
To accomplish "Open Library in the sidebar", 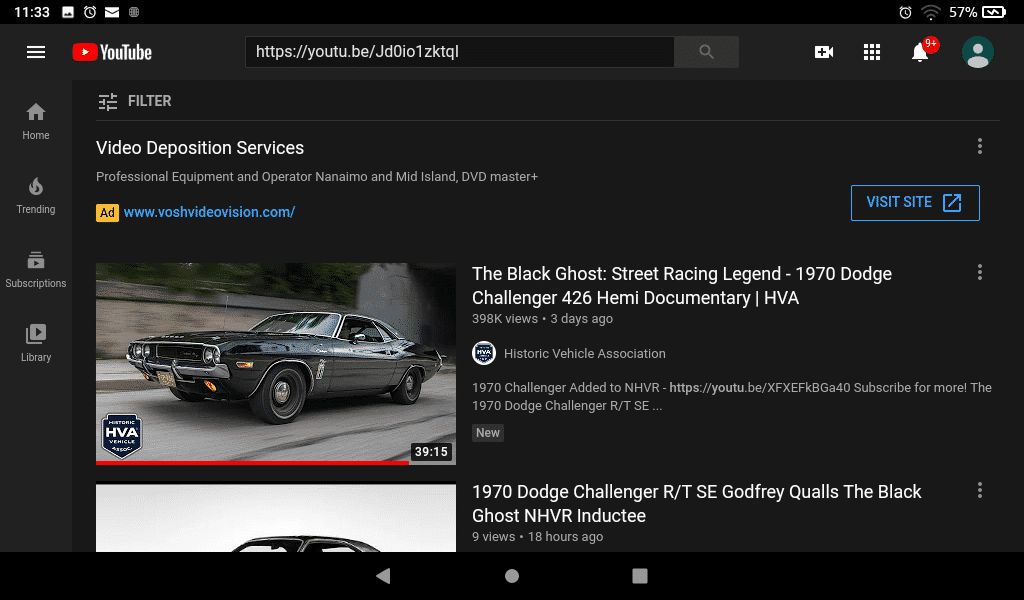I will tap(36, 343).
